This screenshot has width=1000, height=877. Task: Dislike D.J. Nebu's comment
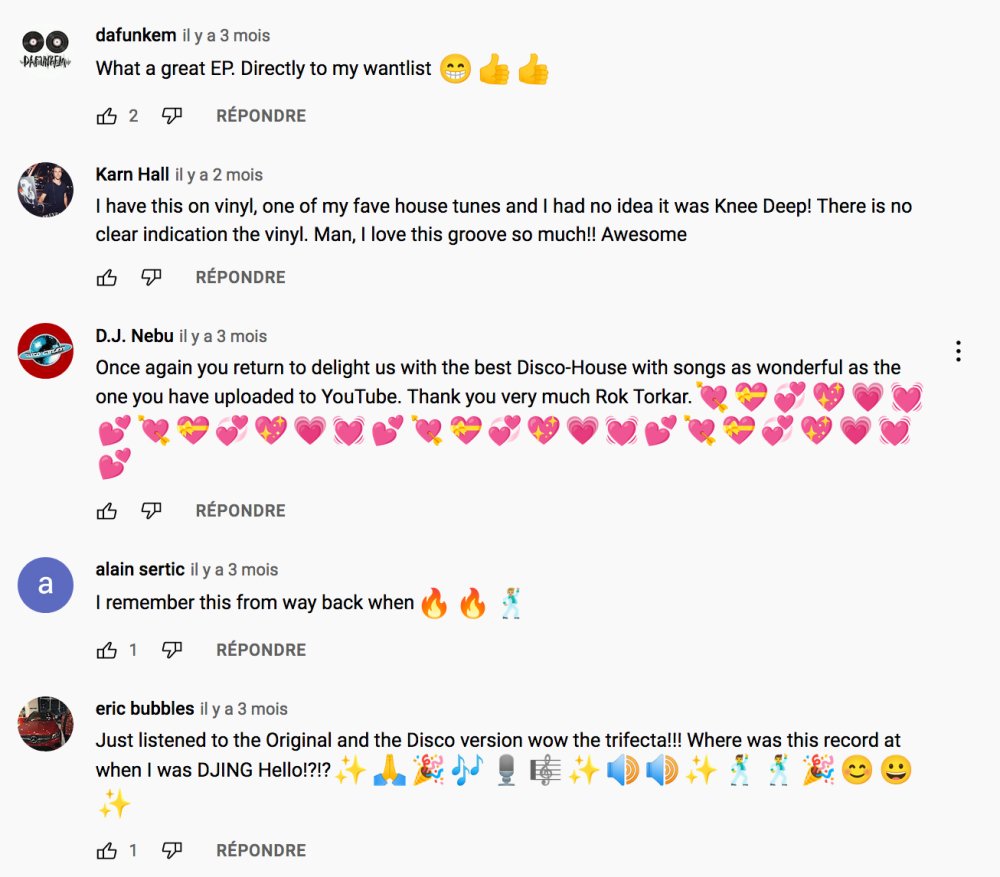click(x=151, y=511)
